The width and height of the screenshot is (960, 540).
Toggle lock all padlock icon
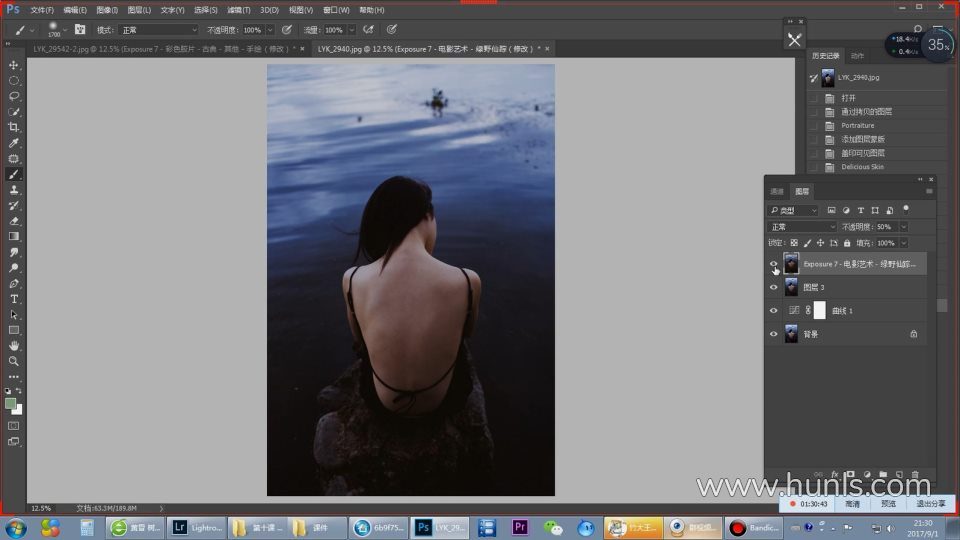coord(847,243)
